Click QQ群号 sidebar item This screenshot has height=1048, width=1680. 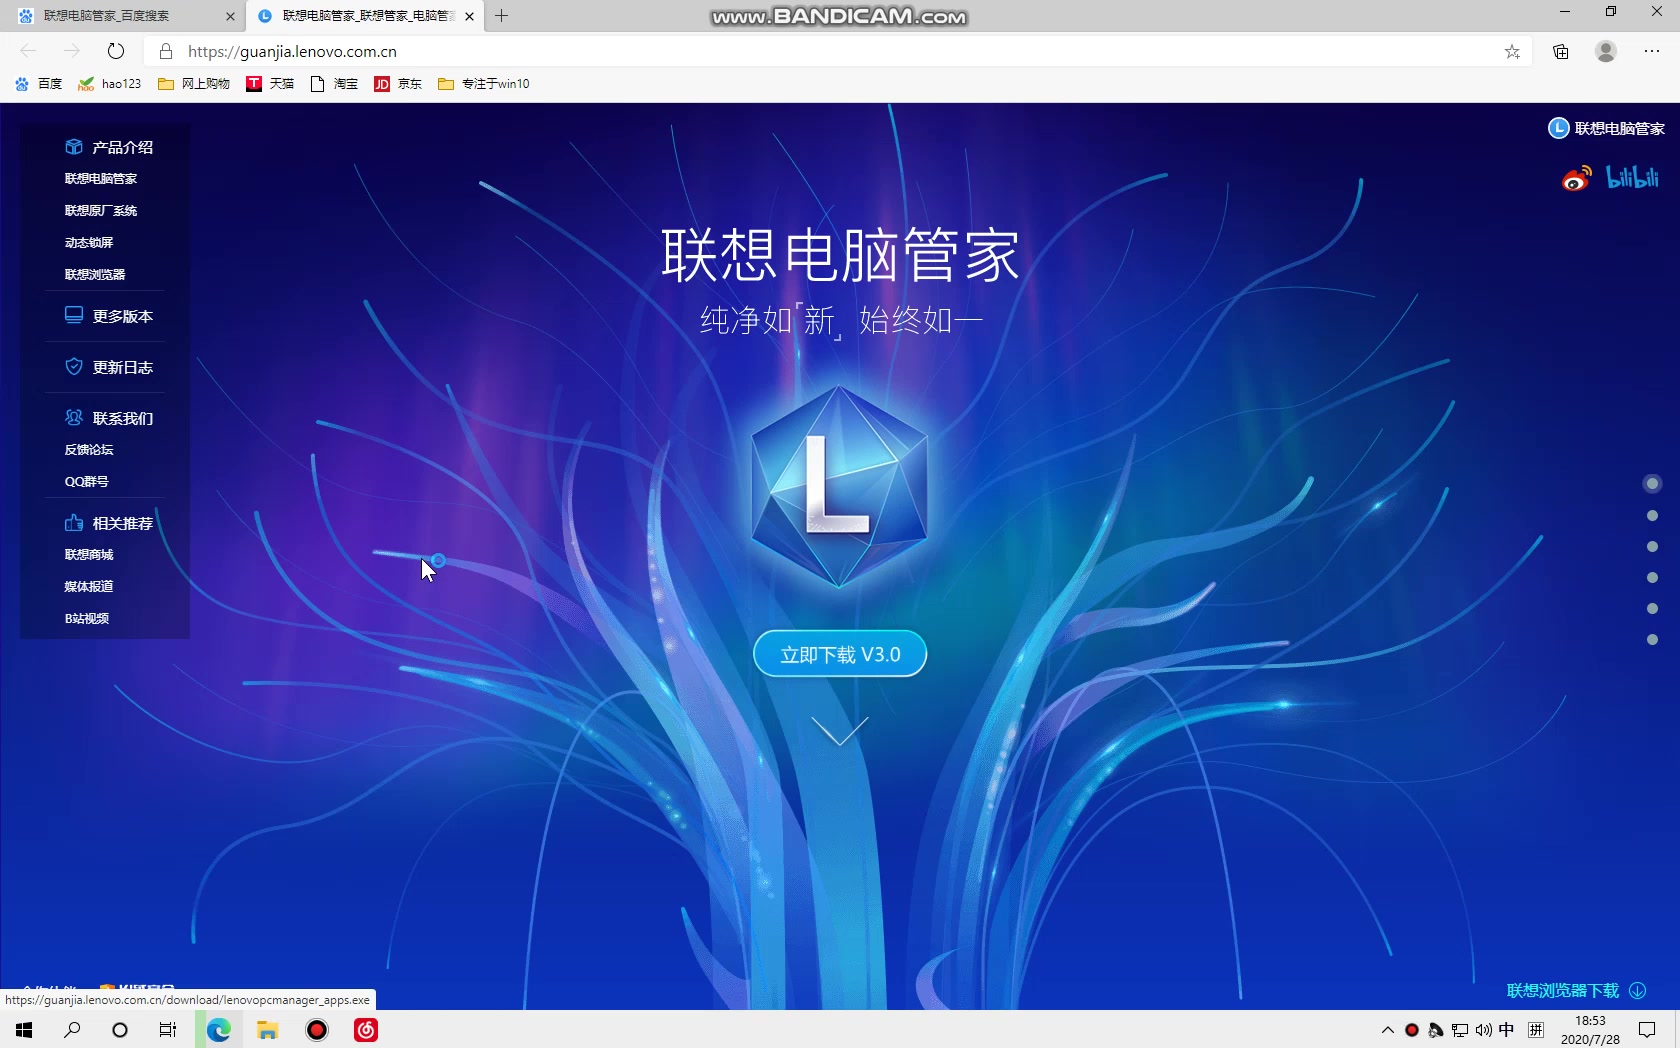(x=86, y=482)
